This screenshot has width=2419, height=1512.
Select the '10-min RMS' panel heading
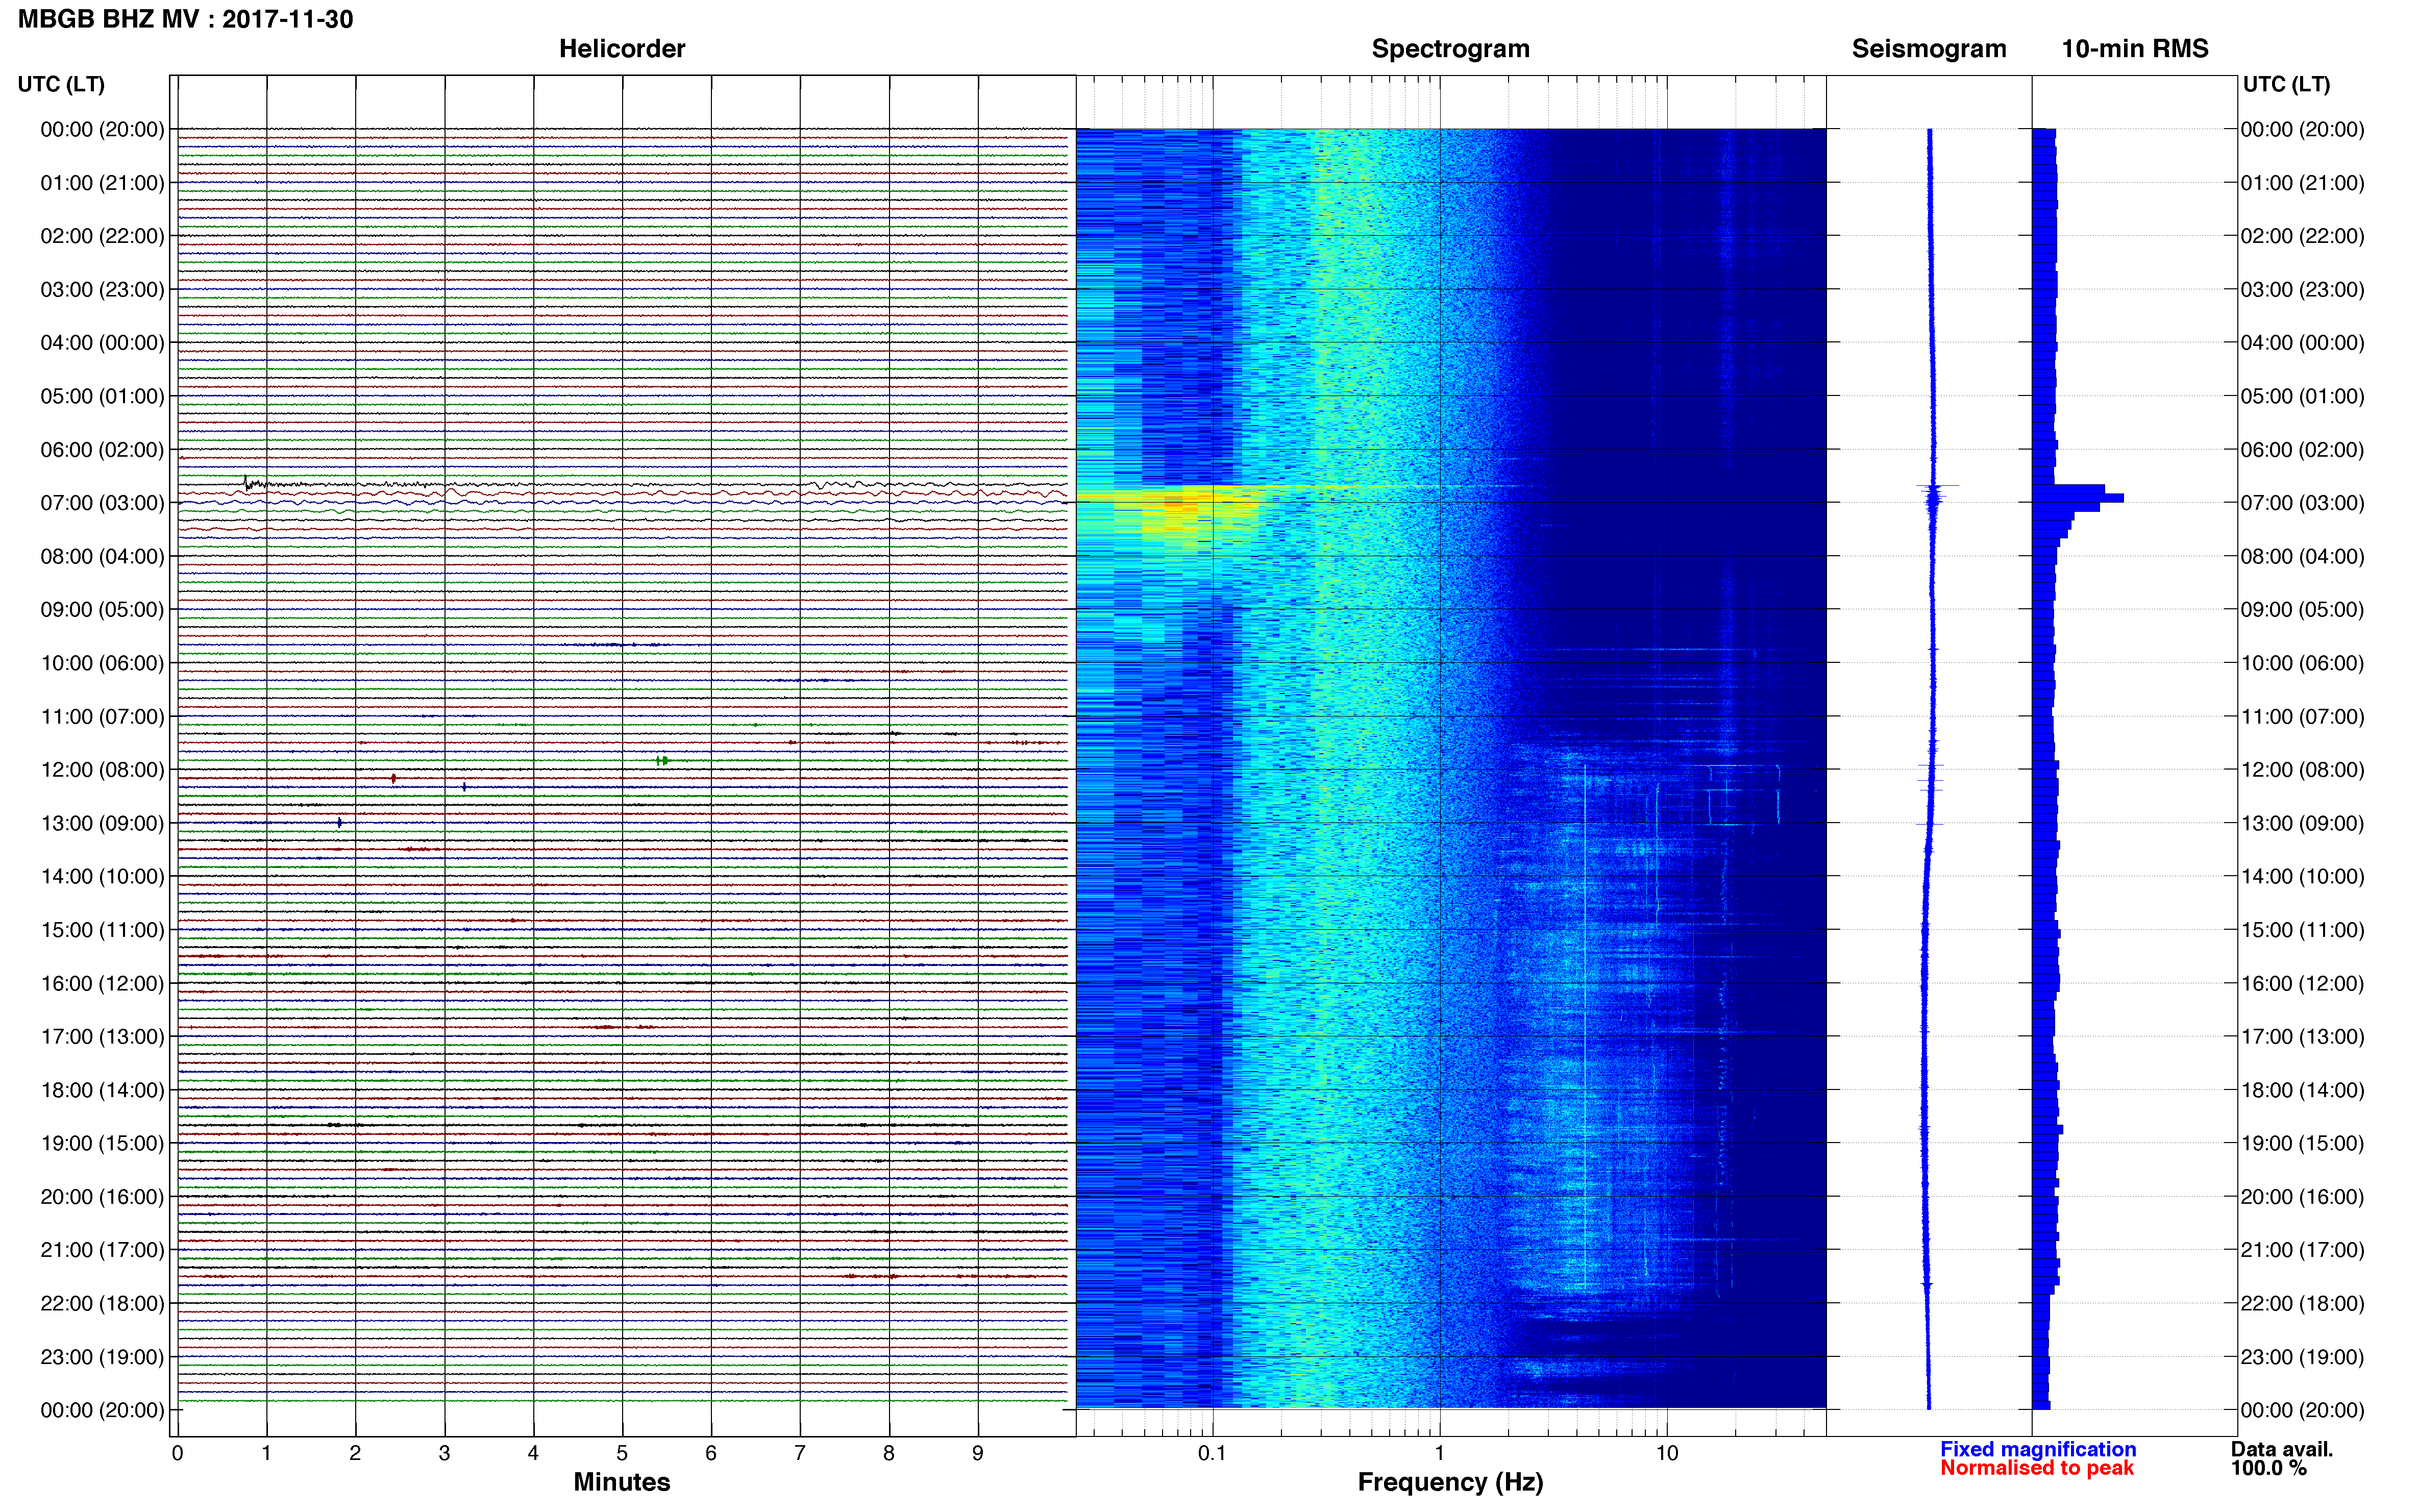click(x=2135, y=49)
